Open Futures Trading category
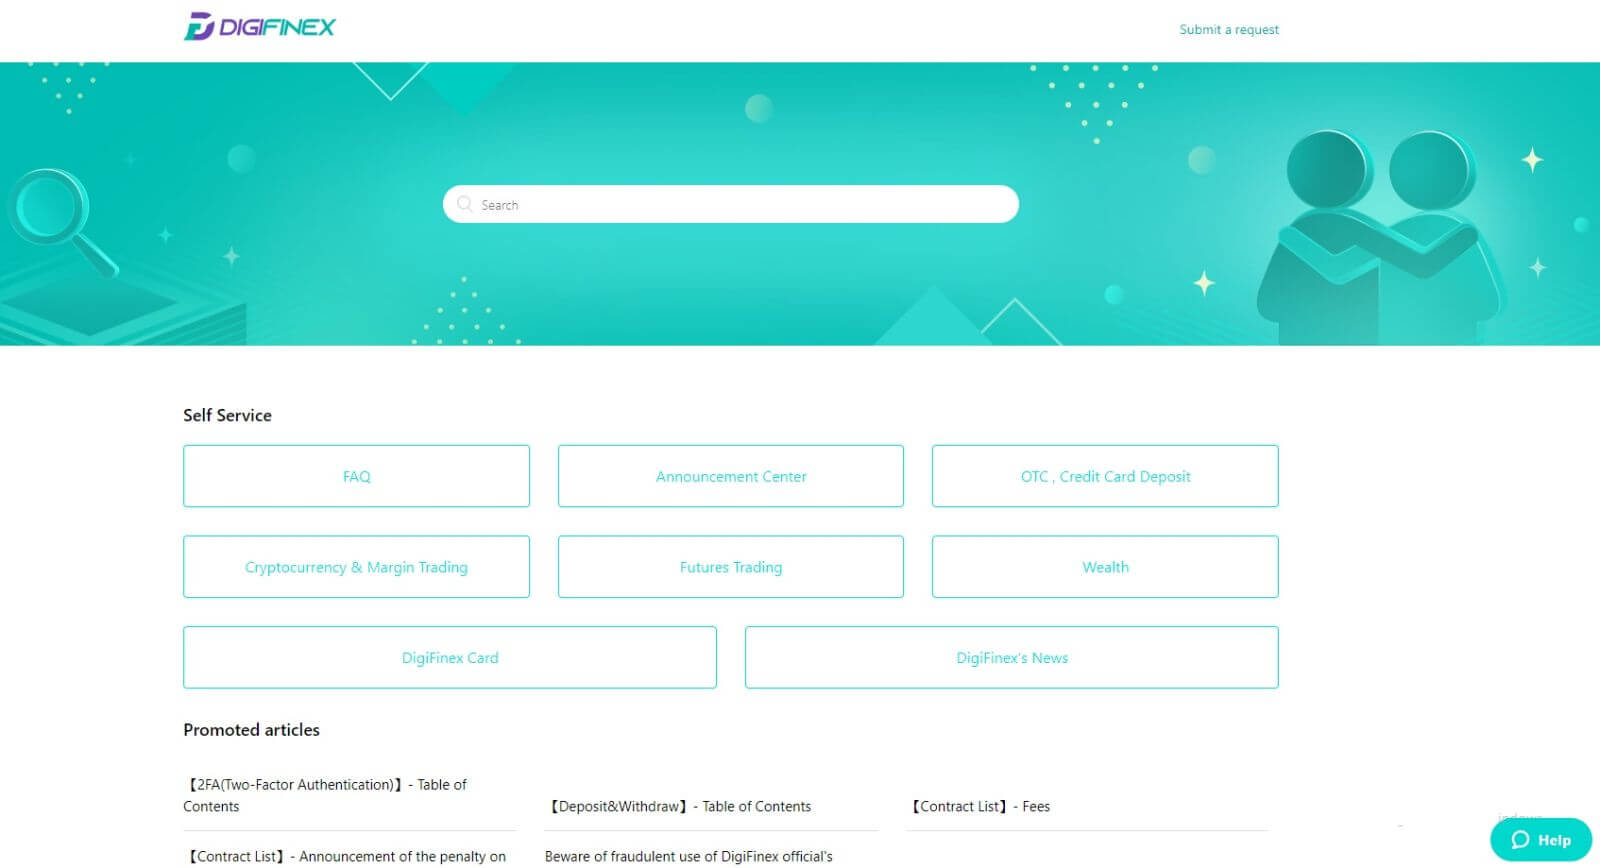This screenshot has height=868, width=1600. (730, 567)
